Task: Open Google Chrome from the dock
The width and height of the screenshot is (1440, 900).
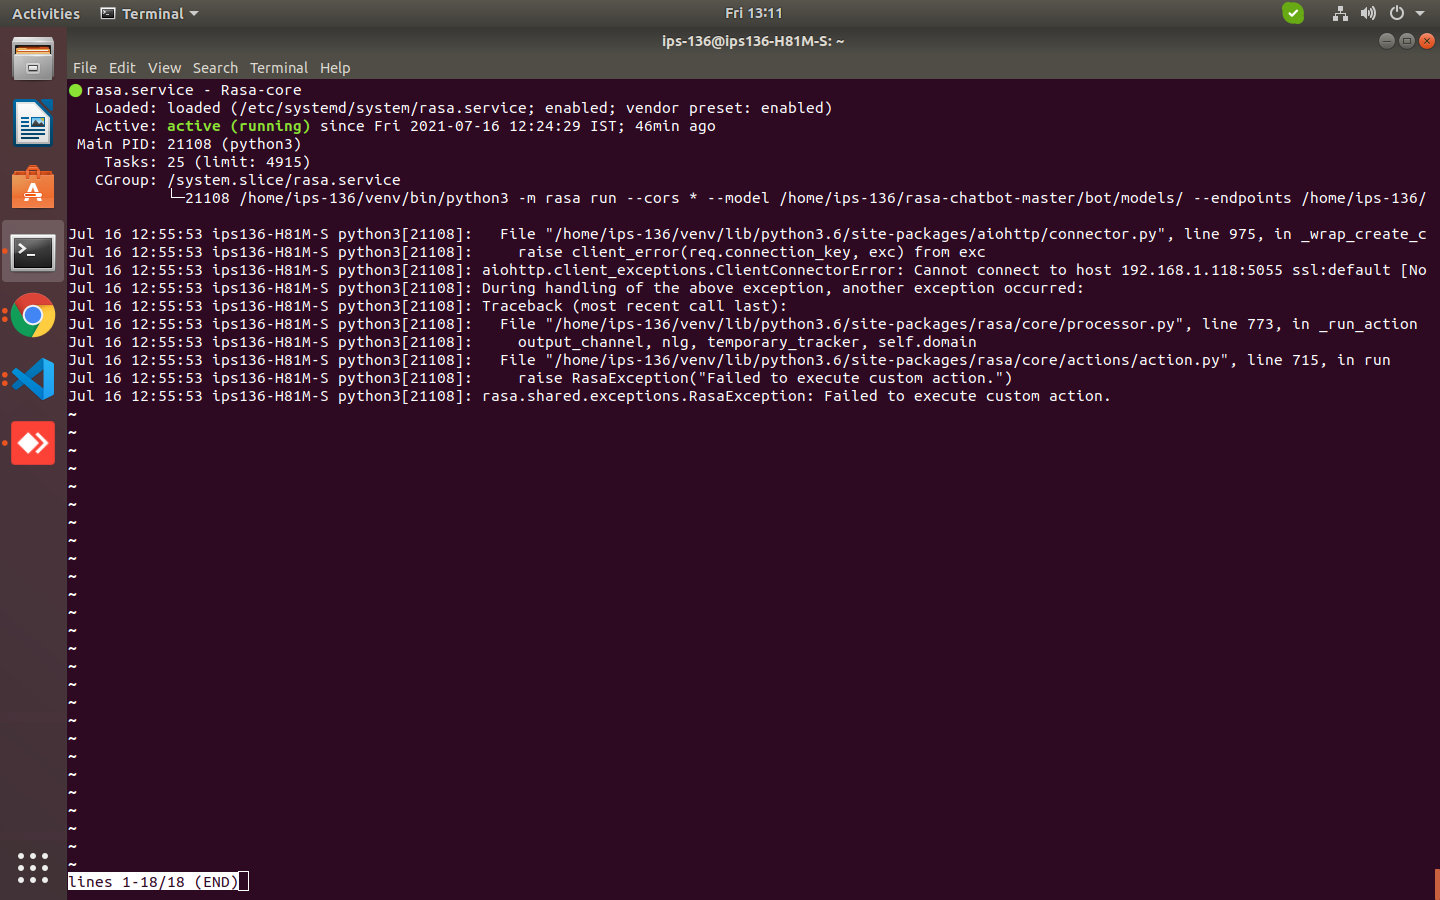Action: coord(33,316)
